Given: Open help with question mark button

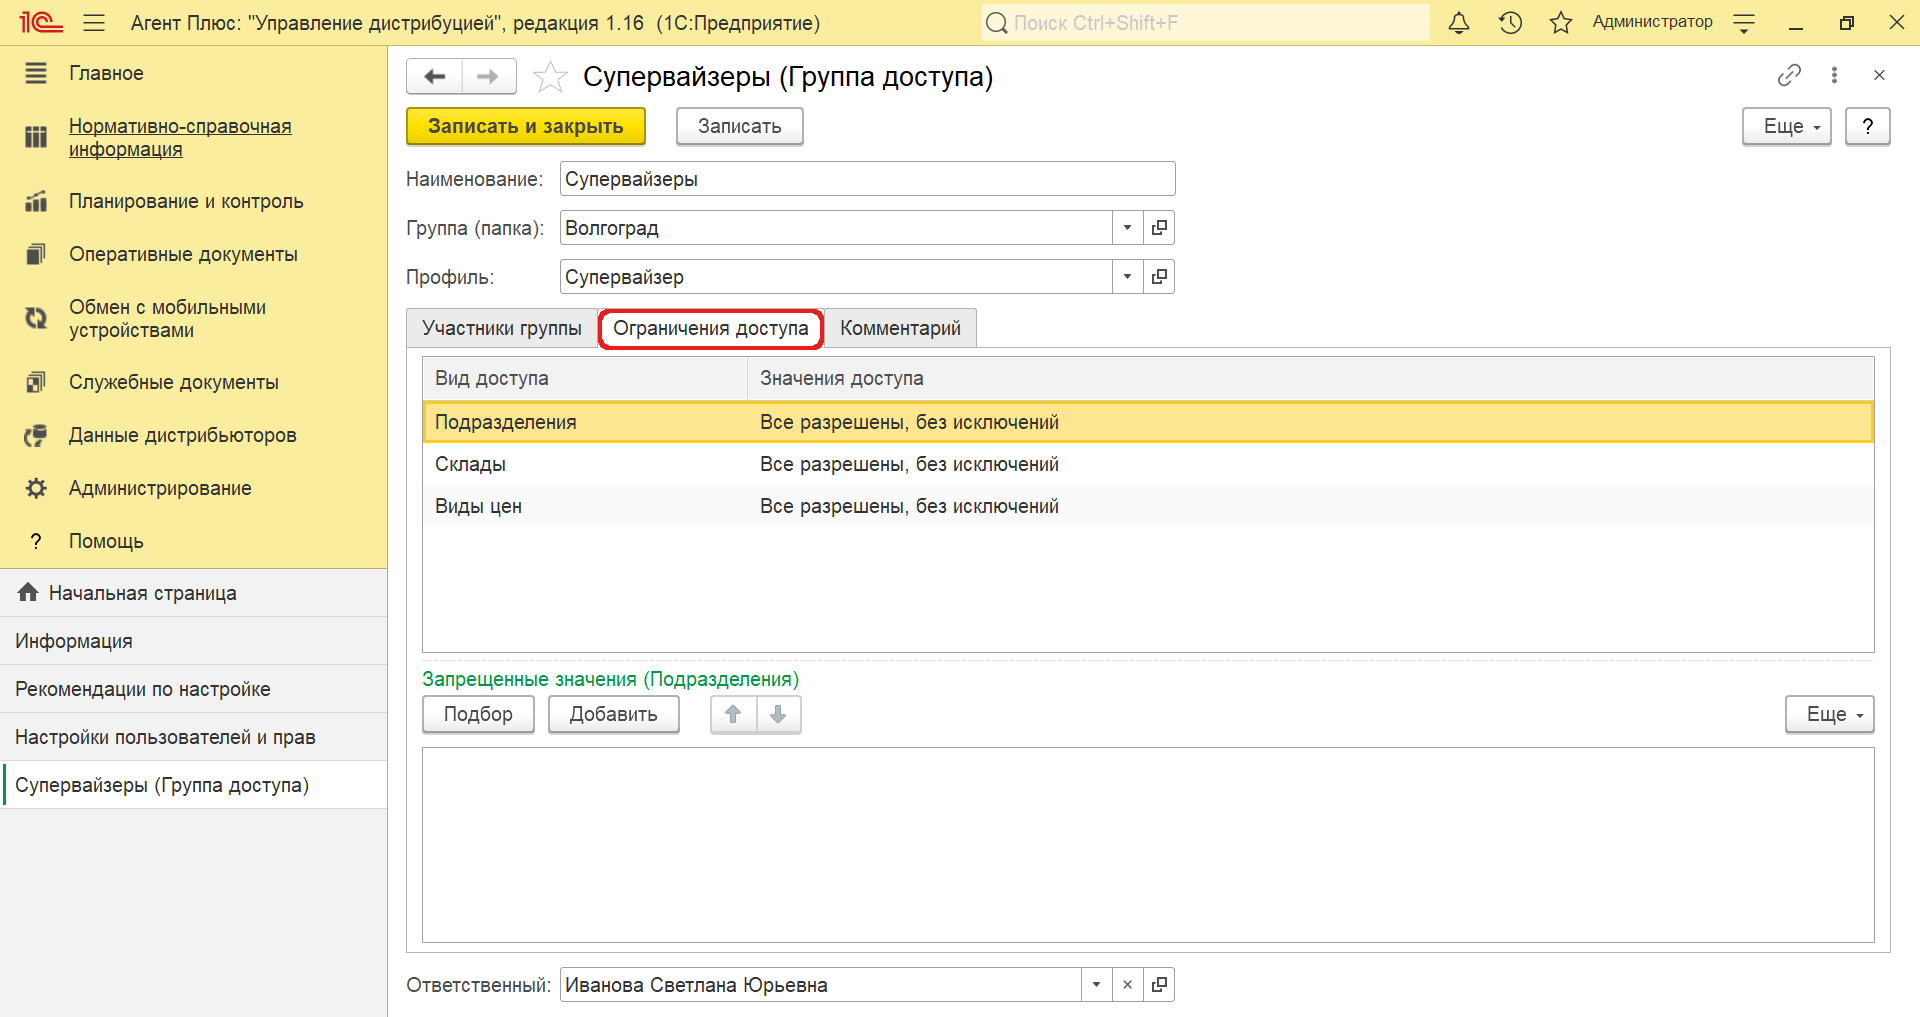Looking at the screenshot, I should pyautogui.click(x=1868, y=126).
